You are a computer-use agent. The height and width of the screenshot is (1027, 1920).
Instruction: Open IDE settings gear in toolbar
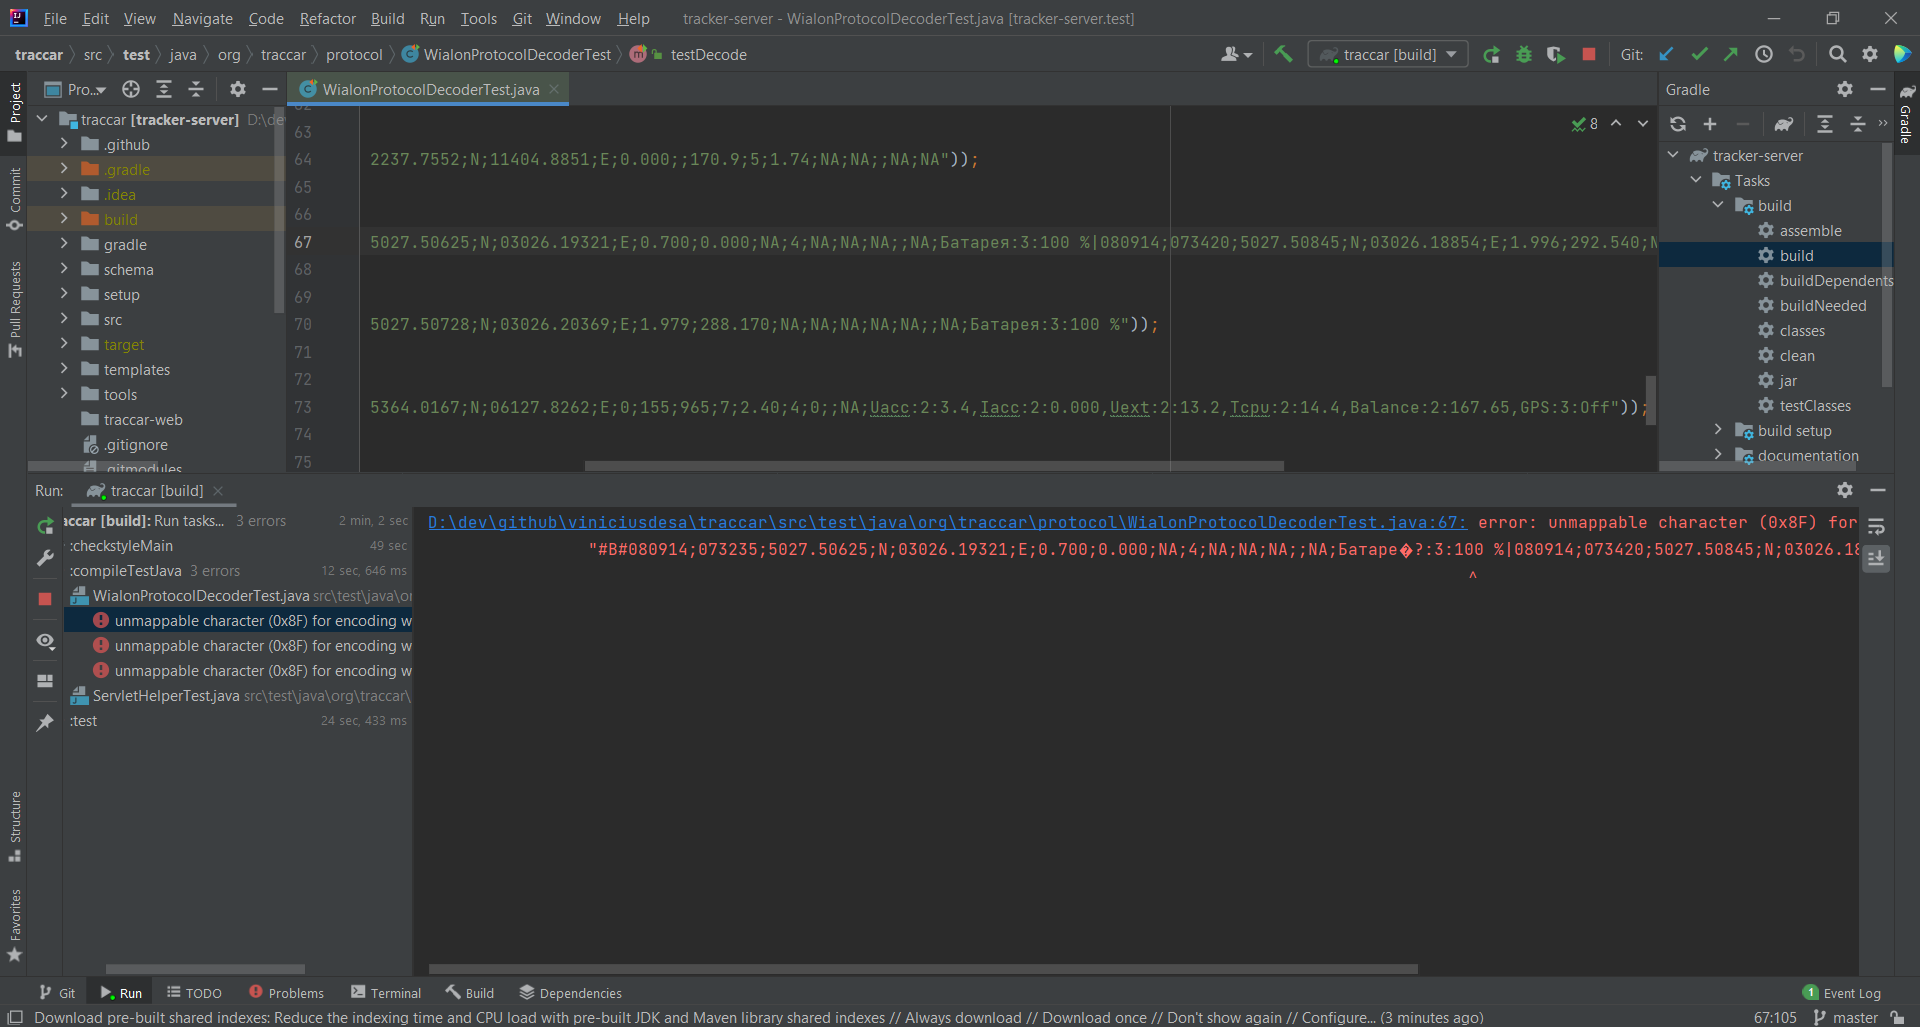coord(1869,54)
